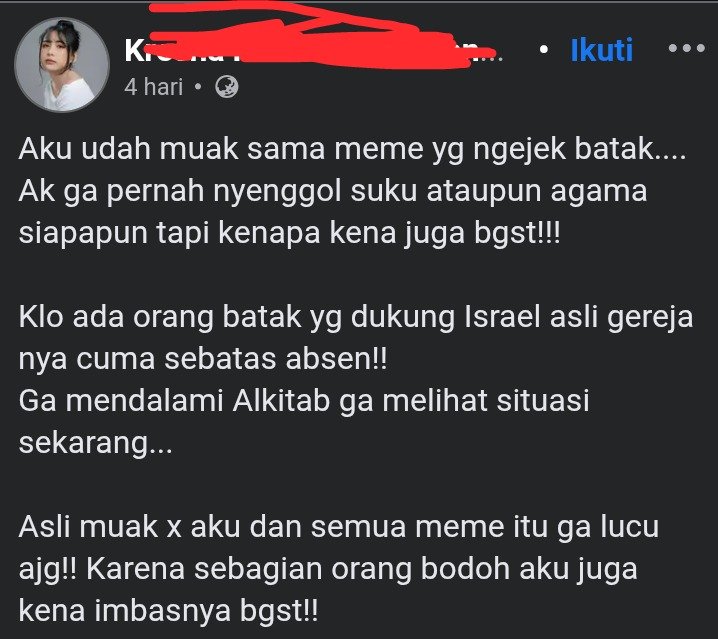
Task: Open the '4 hari' post timestamp
Action: (153, 87)
